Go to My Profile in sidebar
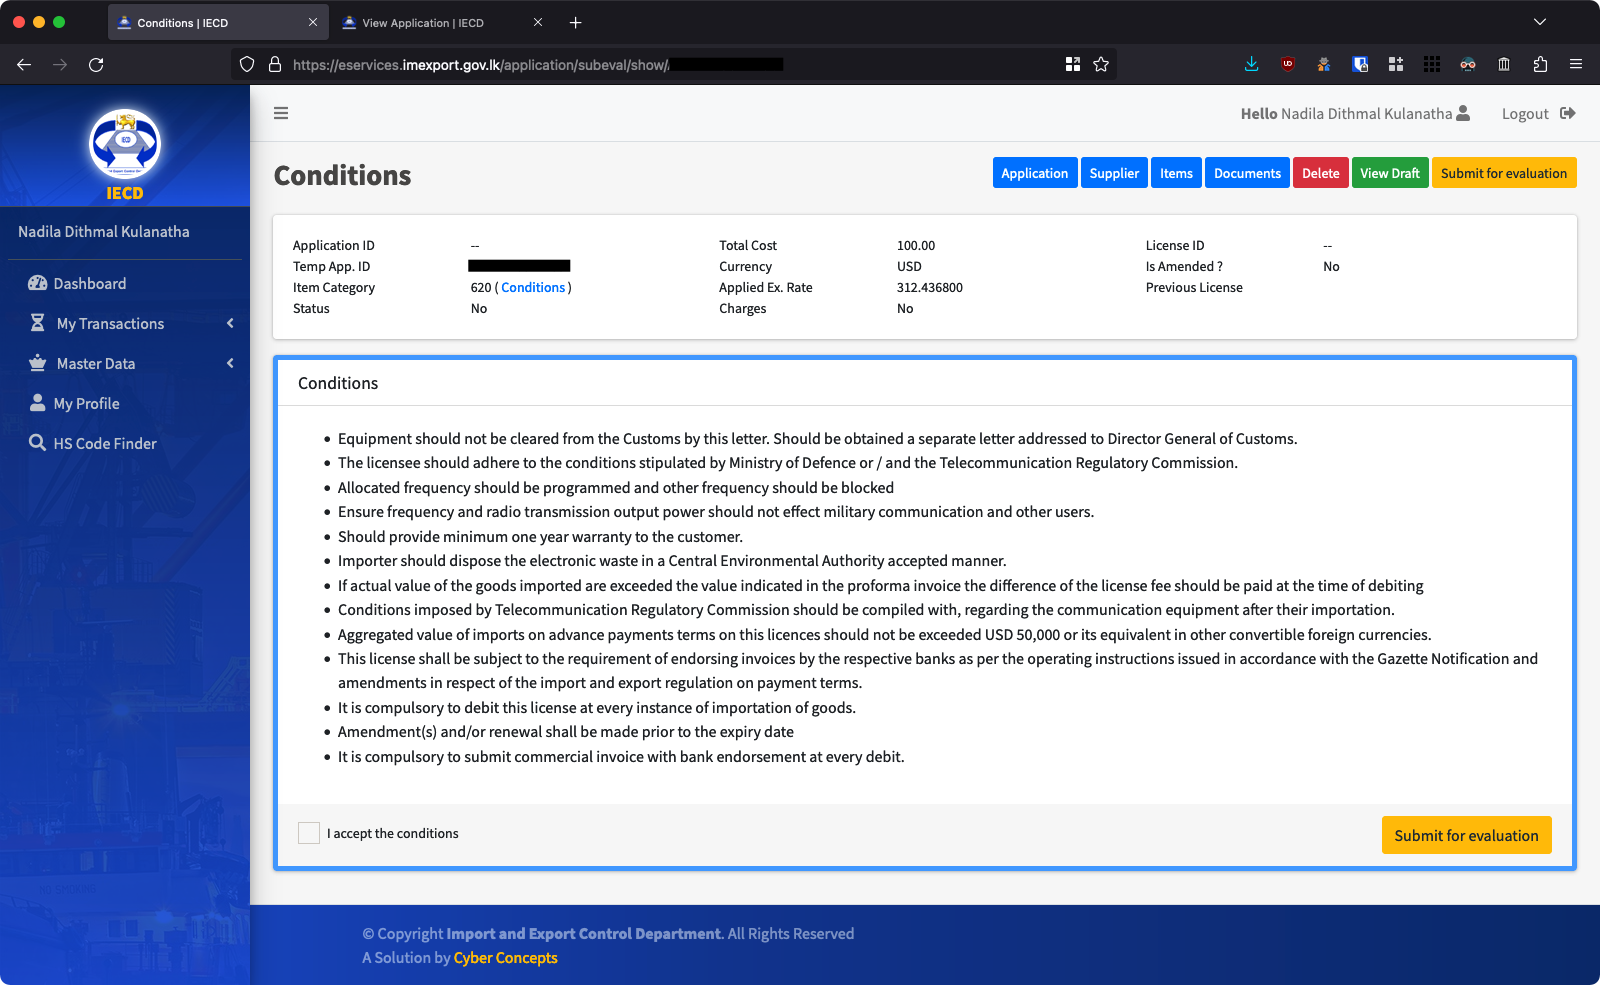The height and width of the screenshot is (985, 1600). [x=86, y=404]
